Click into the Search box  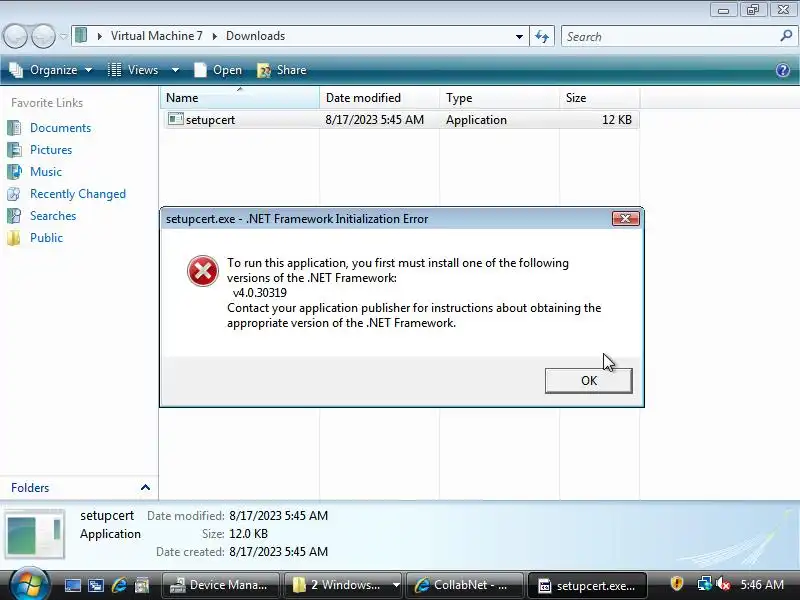(671, 37)
